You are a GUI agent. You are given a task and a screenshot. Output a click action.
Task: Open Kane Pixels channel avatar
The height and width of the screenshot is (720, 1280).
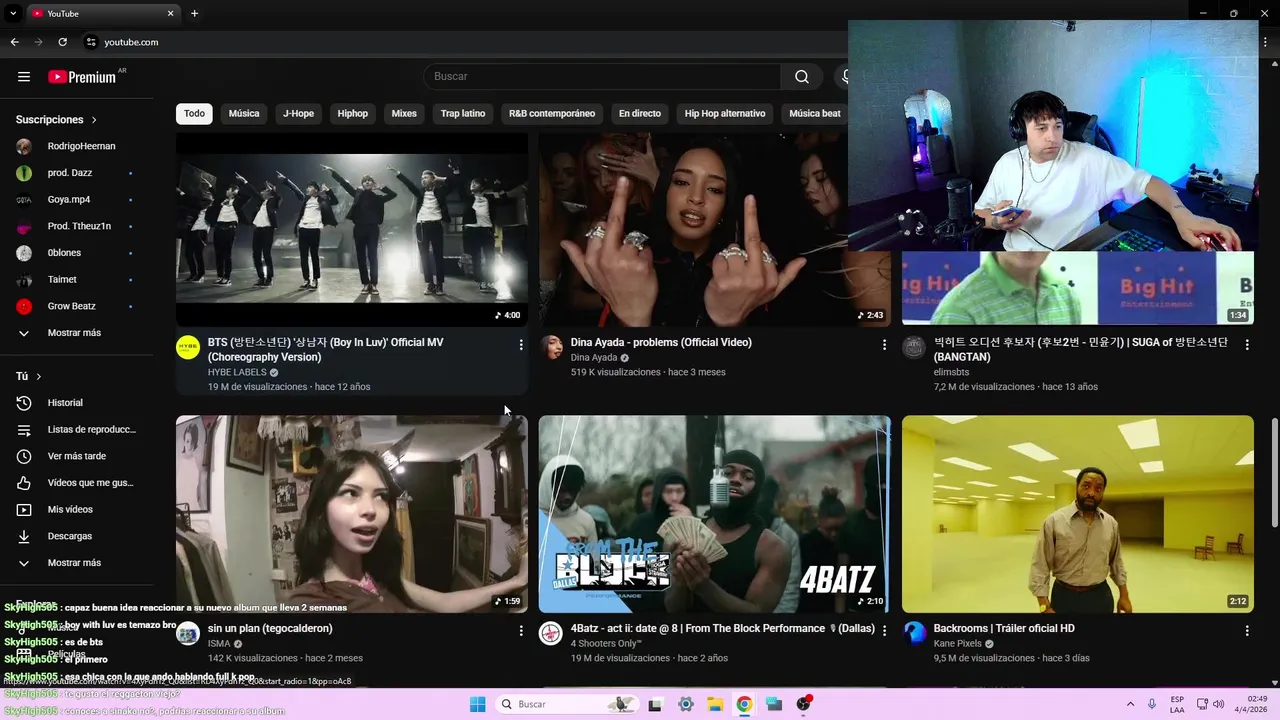click(x=914, y=633)
